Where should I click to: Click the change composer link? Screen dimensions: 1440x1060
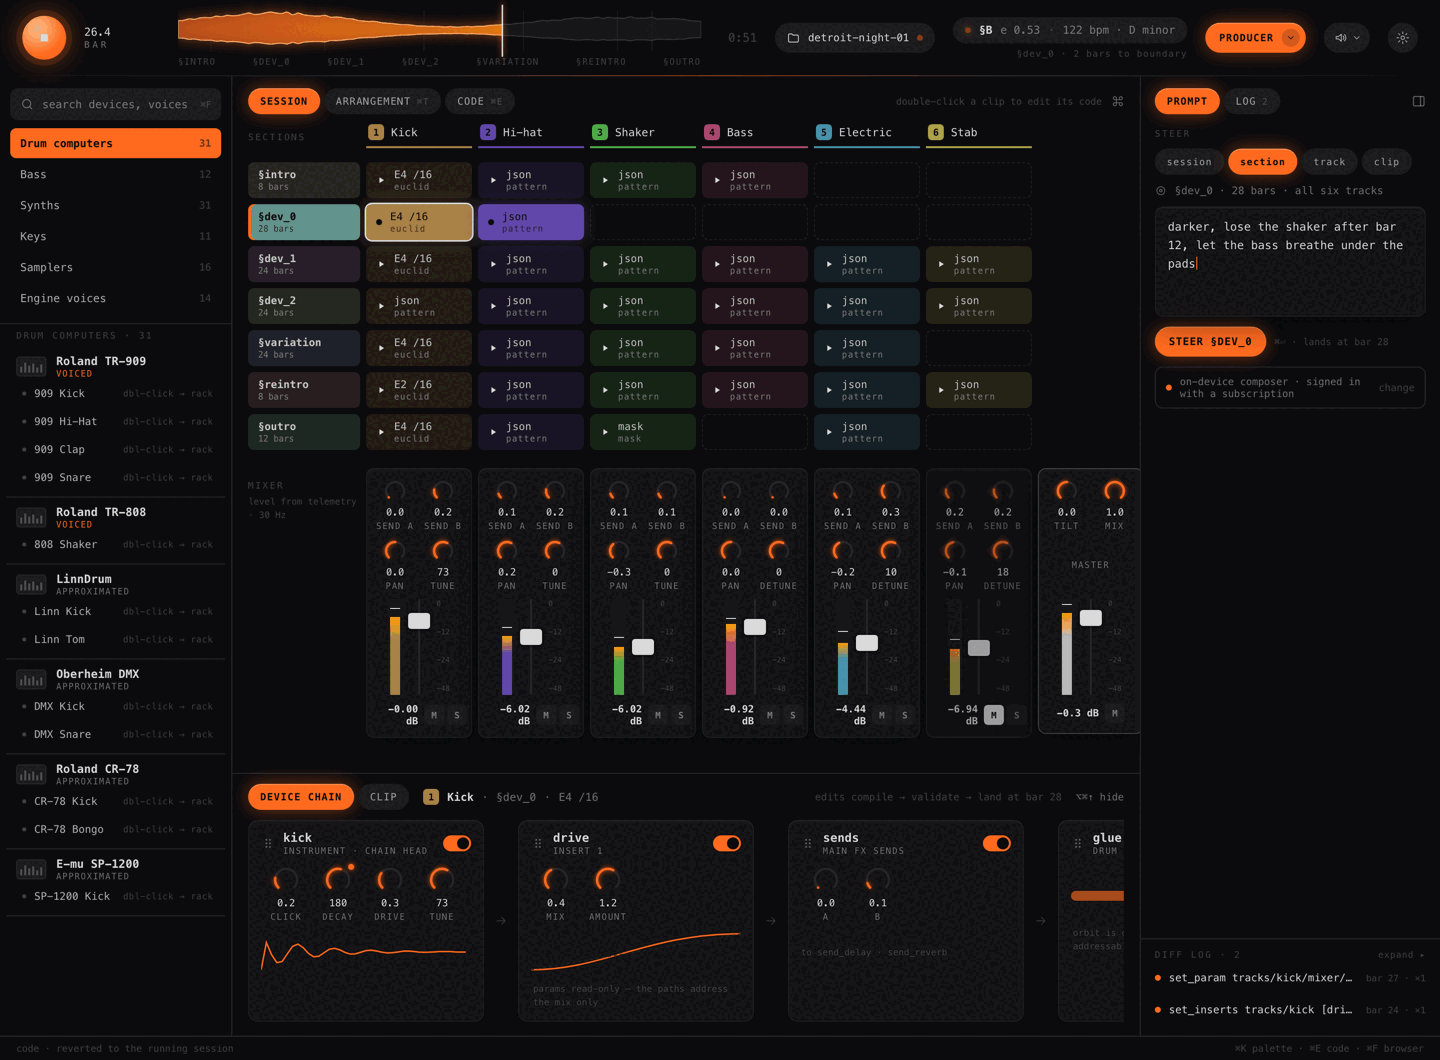tap(1396, 388)
